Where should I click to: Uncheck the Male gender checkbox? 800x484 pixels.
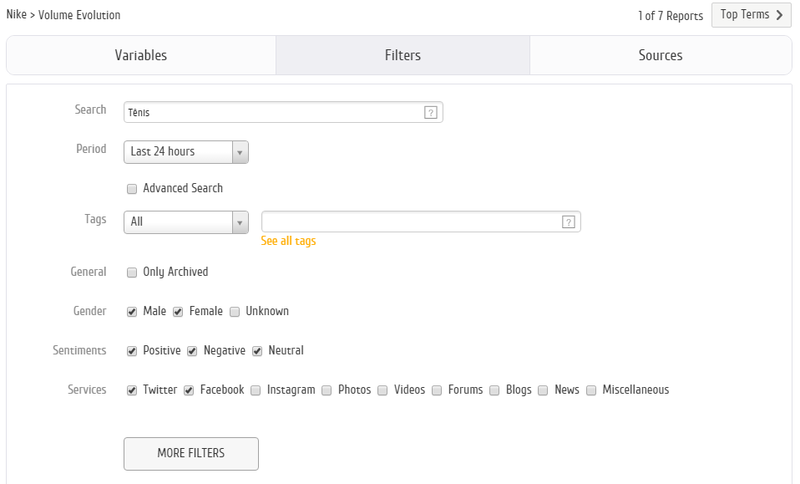click(x=132, y=312)
